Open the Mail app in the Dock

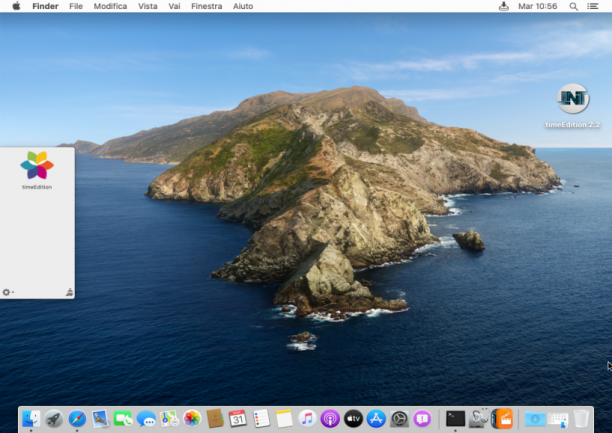pos(100,419)
